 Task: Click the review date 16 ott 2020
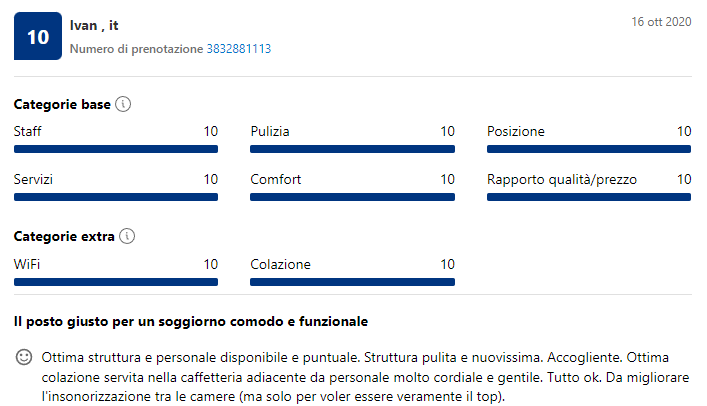661,22
